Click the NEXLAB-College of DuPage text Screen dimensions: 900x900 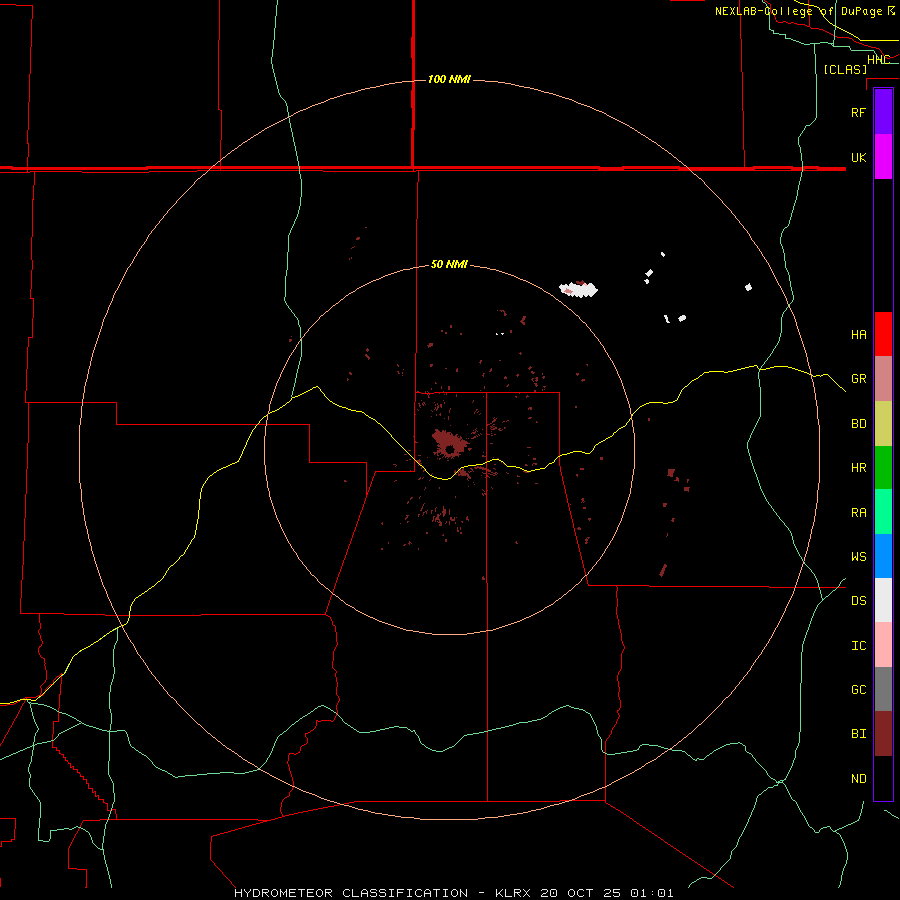(x=798, y=11)
